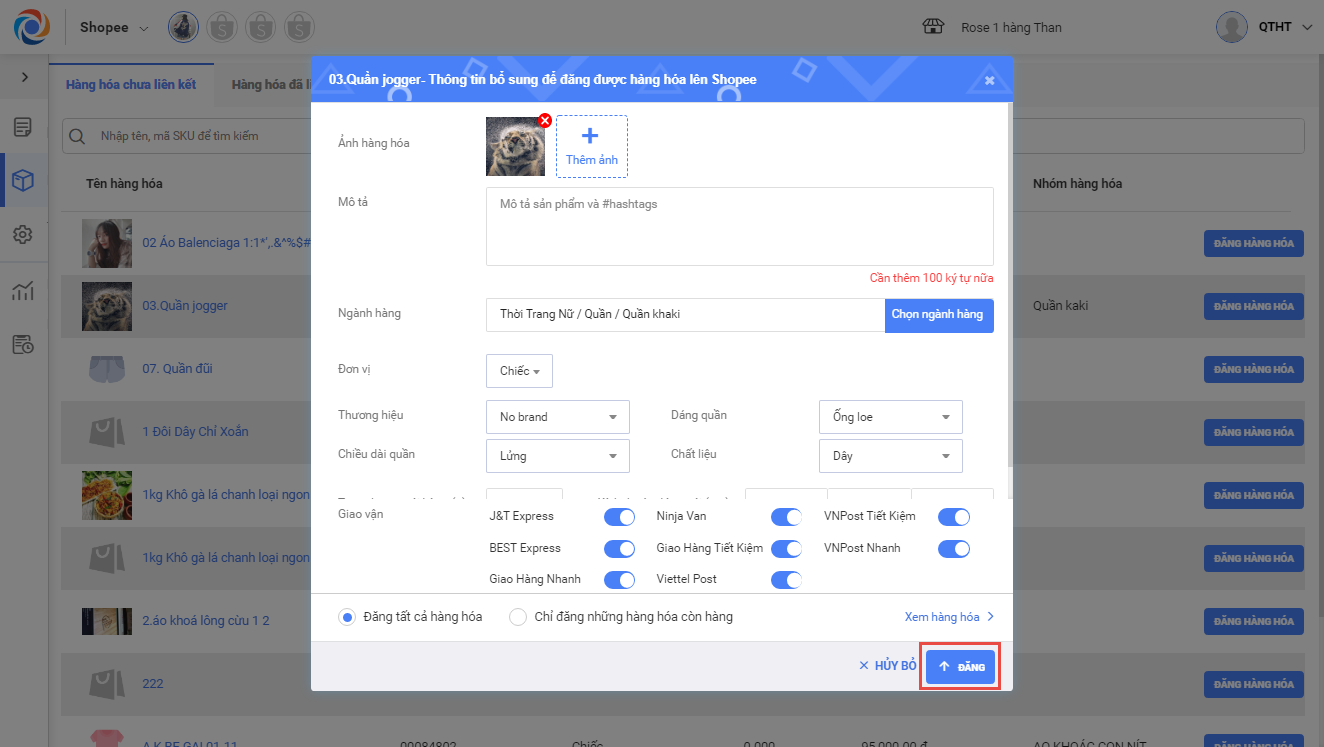The width and height of the screenshot is (1324, 747).
Task: Open the reports chart icon in sidebar
Action: pyautogui.click(x=23, y=291)
